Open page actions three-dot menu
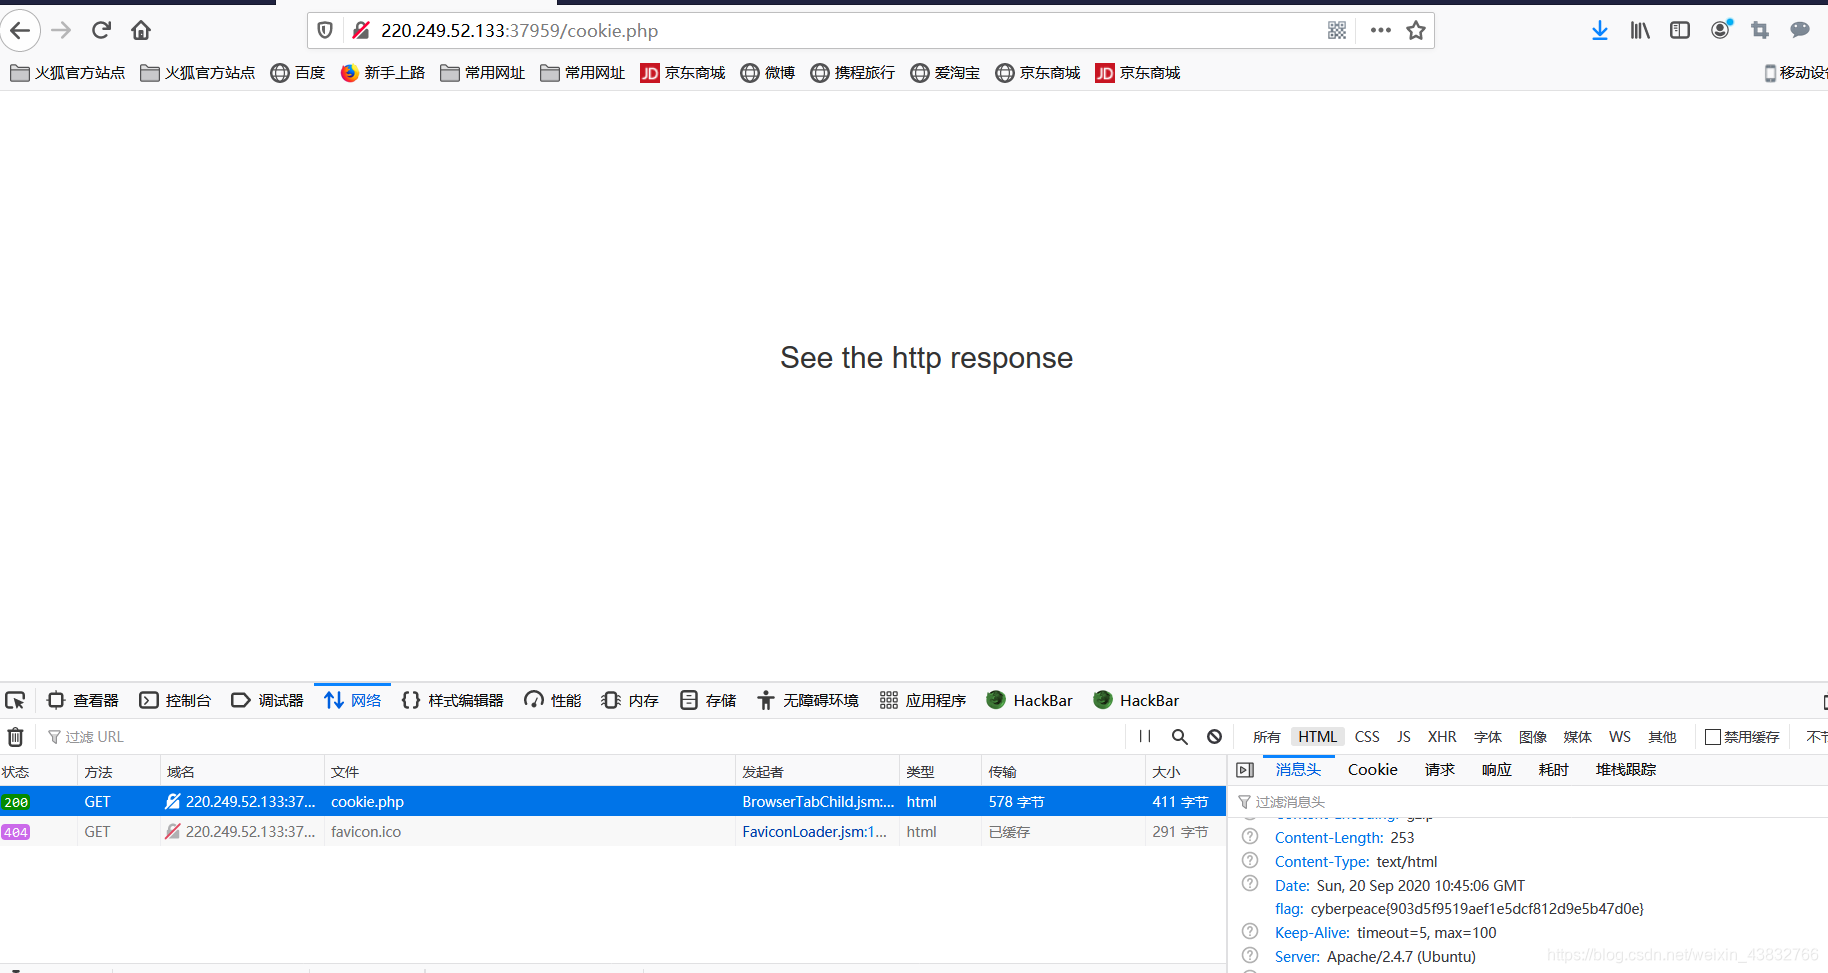 point(1381,30)
